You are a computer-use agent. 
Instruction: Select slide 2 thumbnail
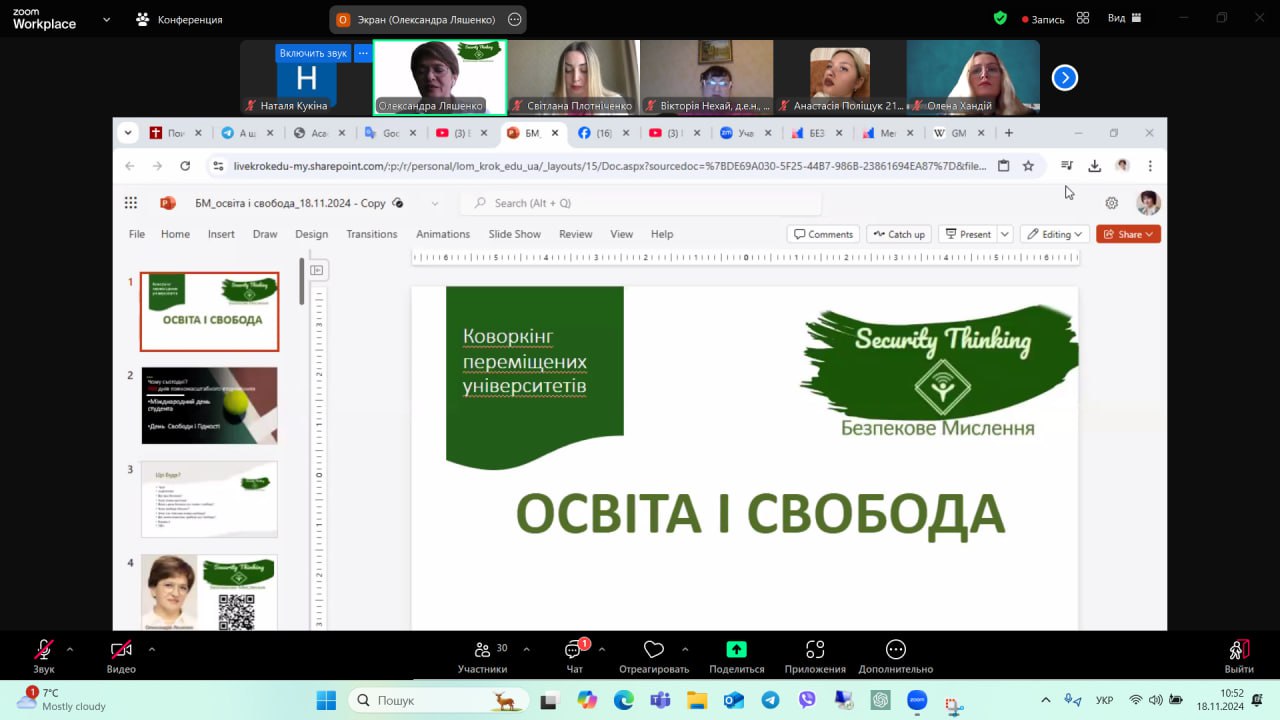pyautogui.click(x=209, y=405)
